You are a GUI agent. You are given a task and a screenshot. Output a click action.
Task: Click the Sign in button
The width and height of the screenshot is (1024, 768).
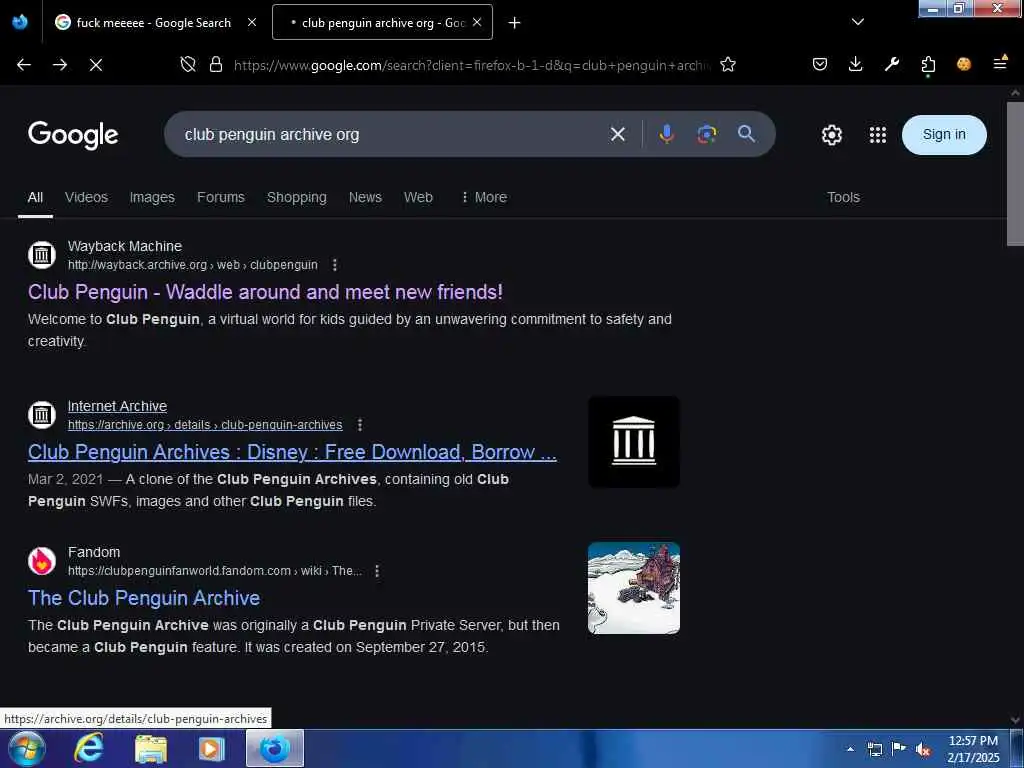click(944, 135)
